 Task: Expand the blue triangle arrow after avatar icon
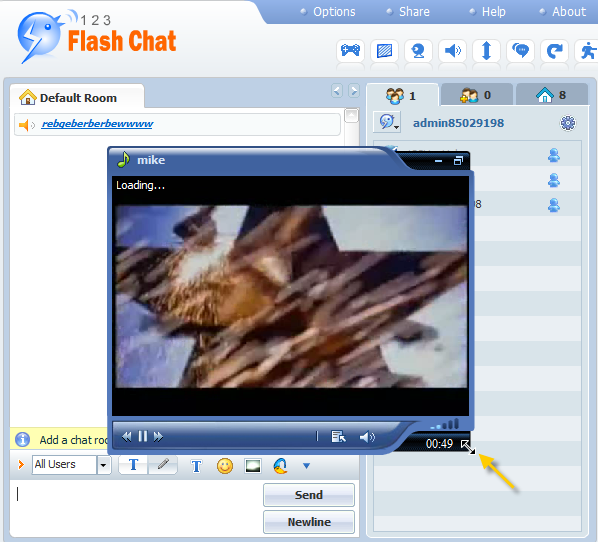pos(306,466)
